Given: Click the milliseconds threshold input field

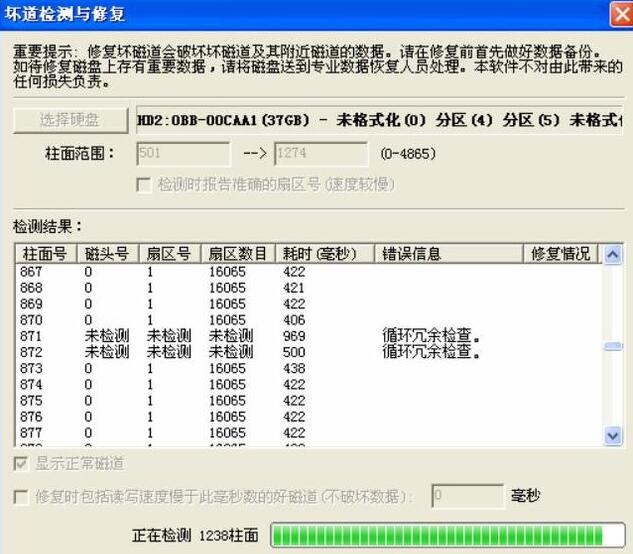Looking at the screenshot, I should coord(468,495).
